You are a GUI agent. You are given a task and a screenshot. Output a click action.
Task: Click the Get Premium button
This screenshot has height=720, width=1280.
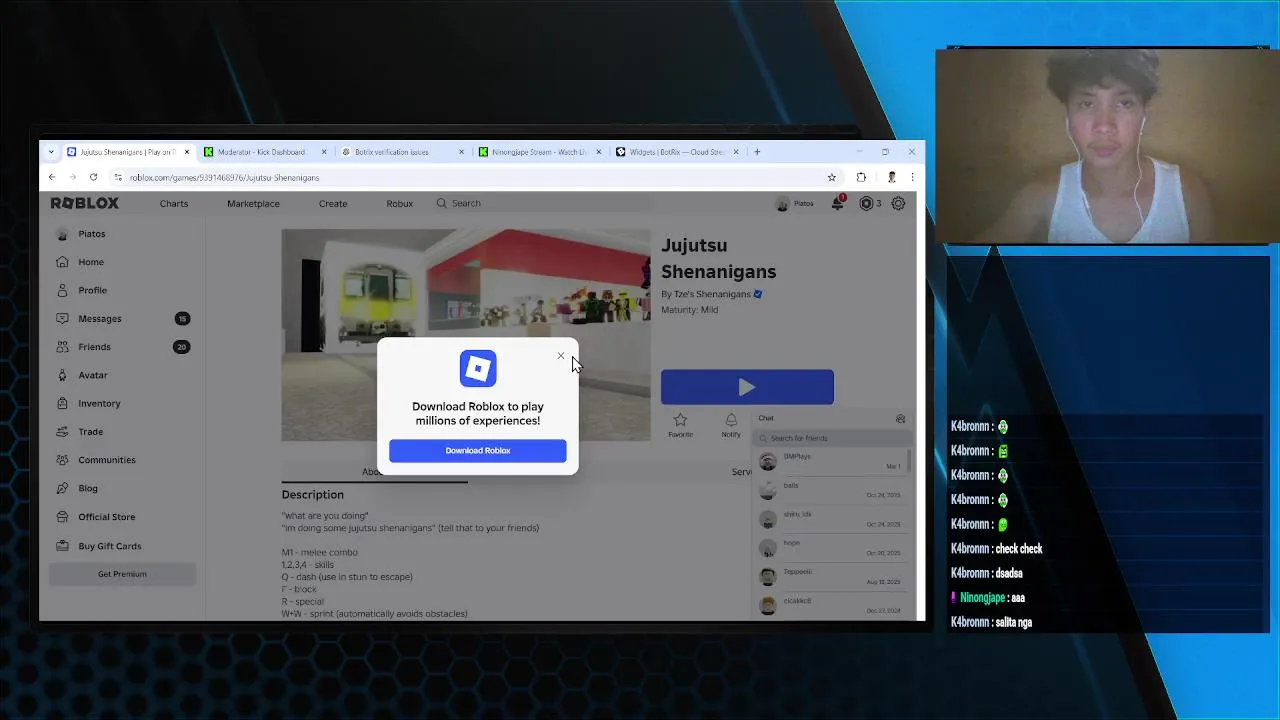point(122,574)
